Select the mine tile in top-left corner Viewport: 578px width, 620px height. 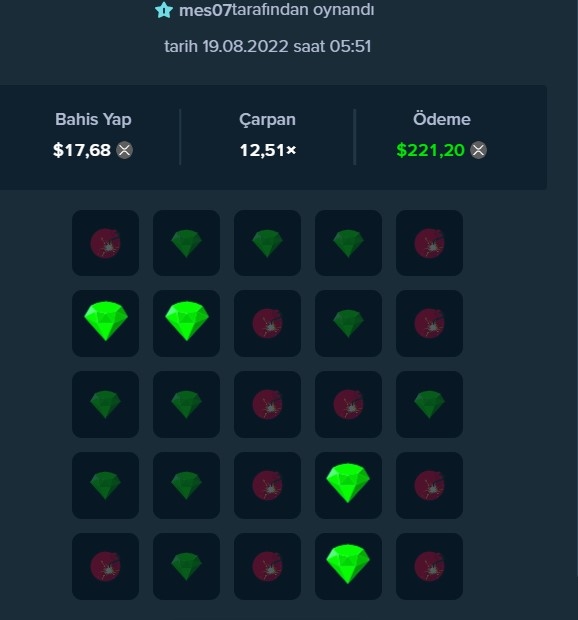pos(106,243)
